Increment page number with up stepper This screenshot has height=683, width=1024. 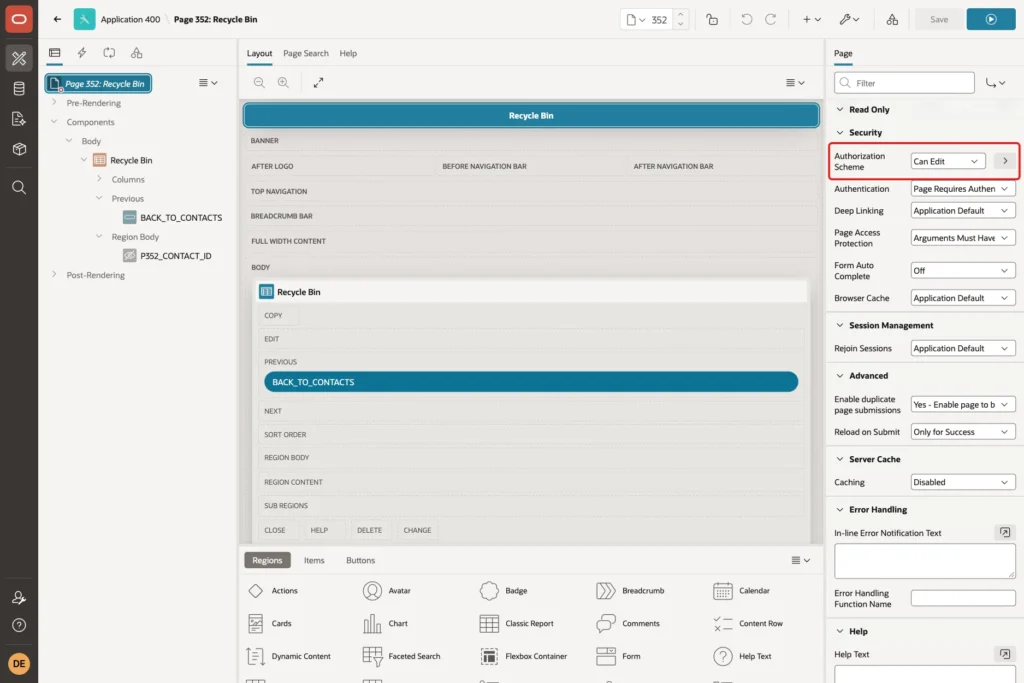pos(680,14)
